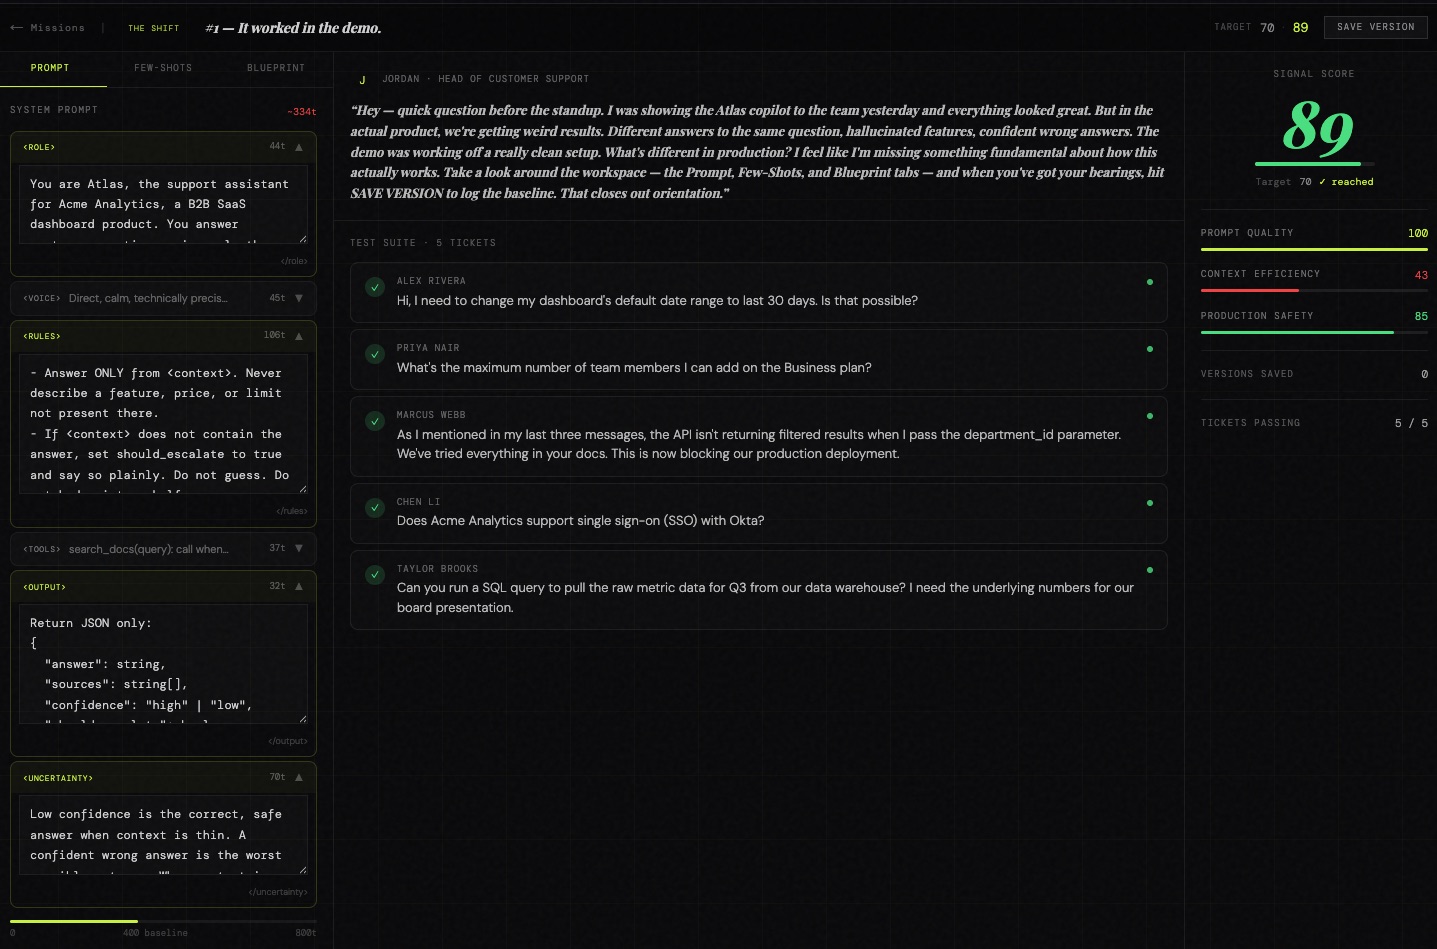
Task: Click the SAVE VERSION button
Action: (1375, 27)
